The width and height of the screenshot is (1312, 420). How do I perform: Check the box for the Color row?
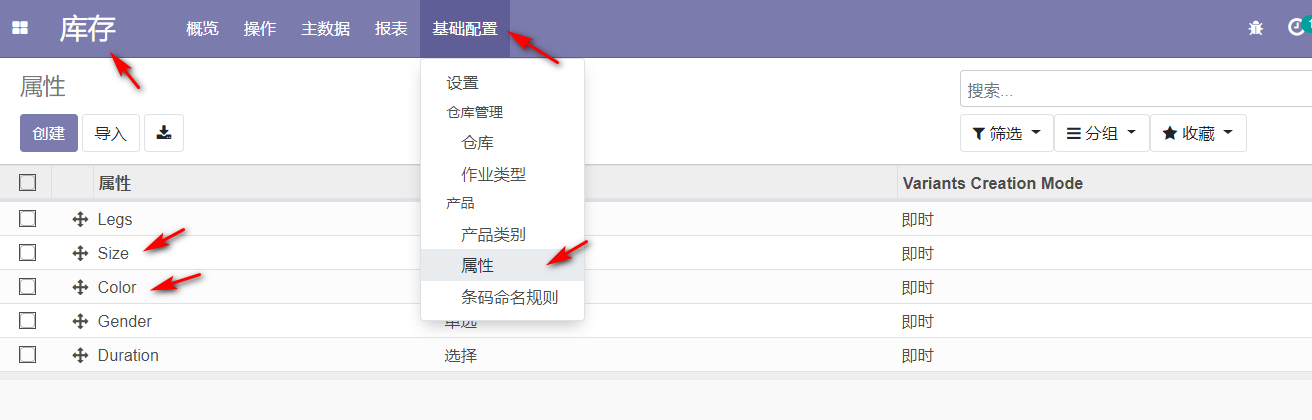[28, 287]
